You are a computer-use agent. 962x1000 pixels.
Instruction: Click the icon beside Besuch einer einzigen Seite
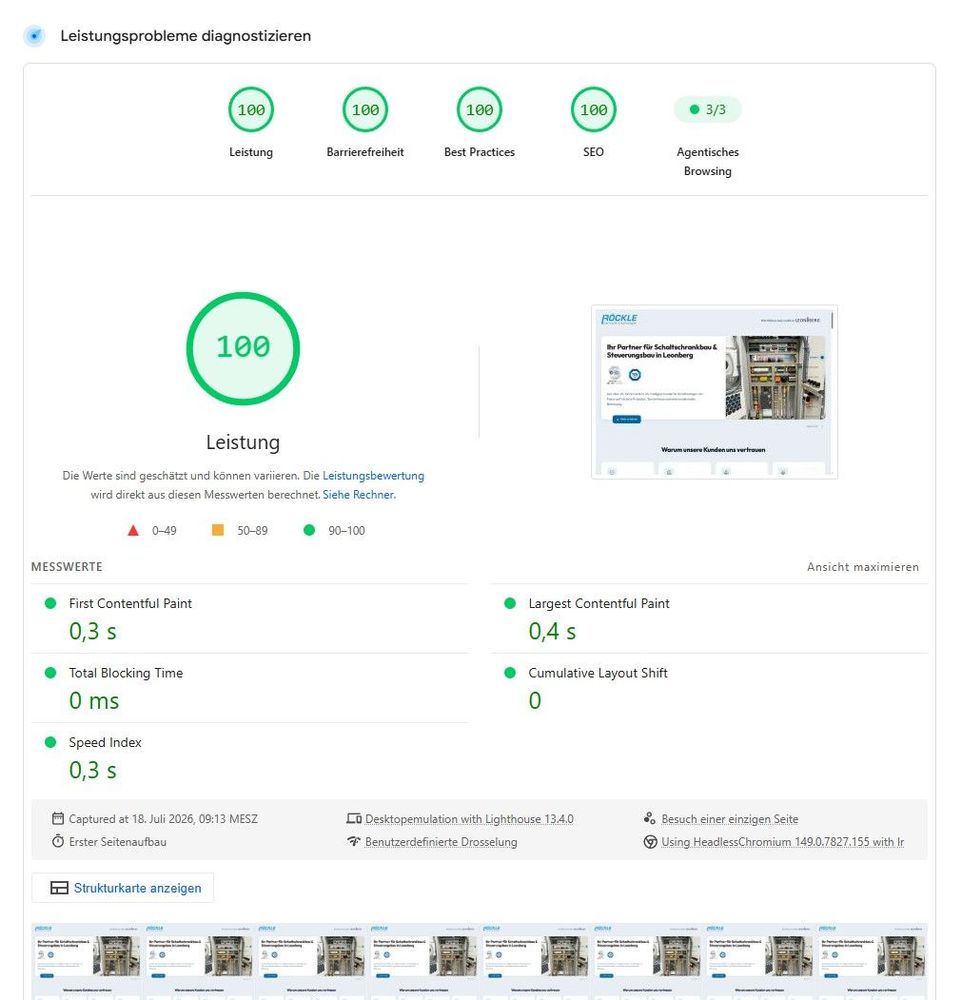[x=650, y=818]
